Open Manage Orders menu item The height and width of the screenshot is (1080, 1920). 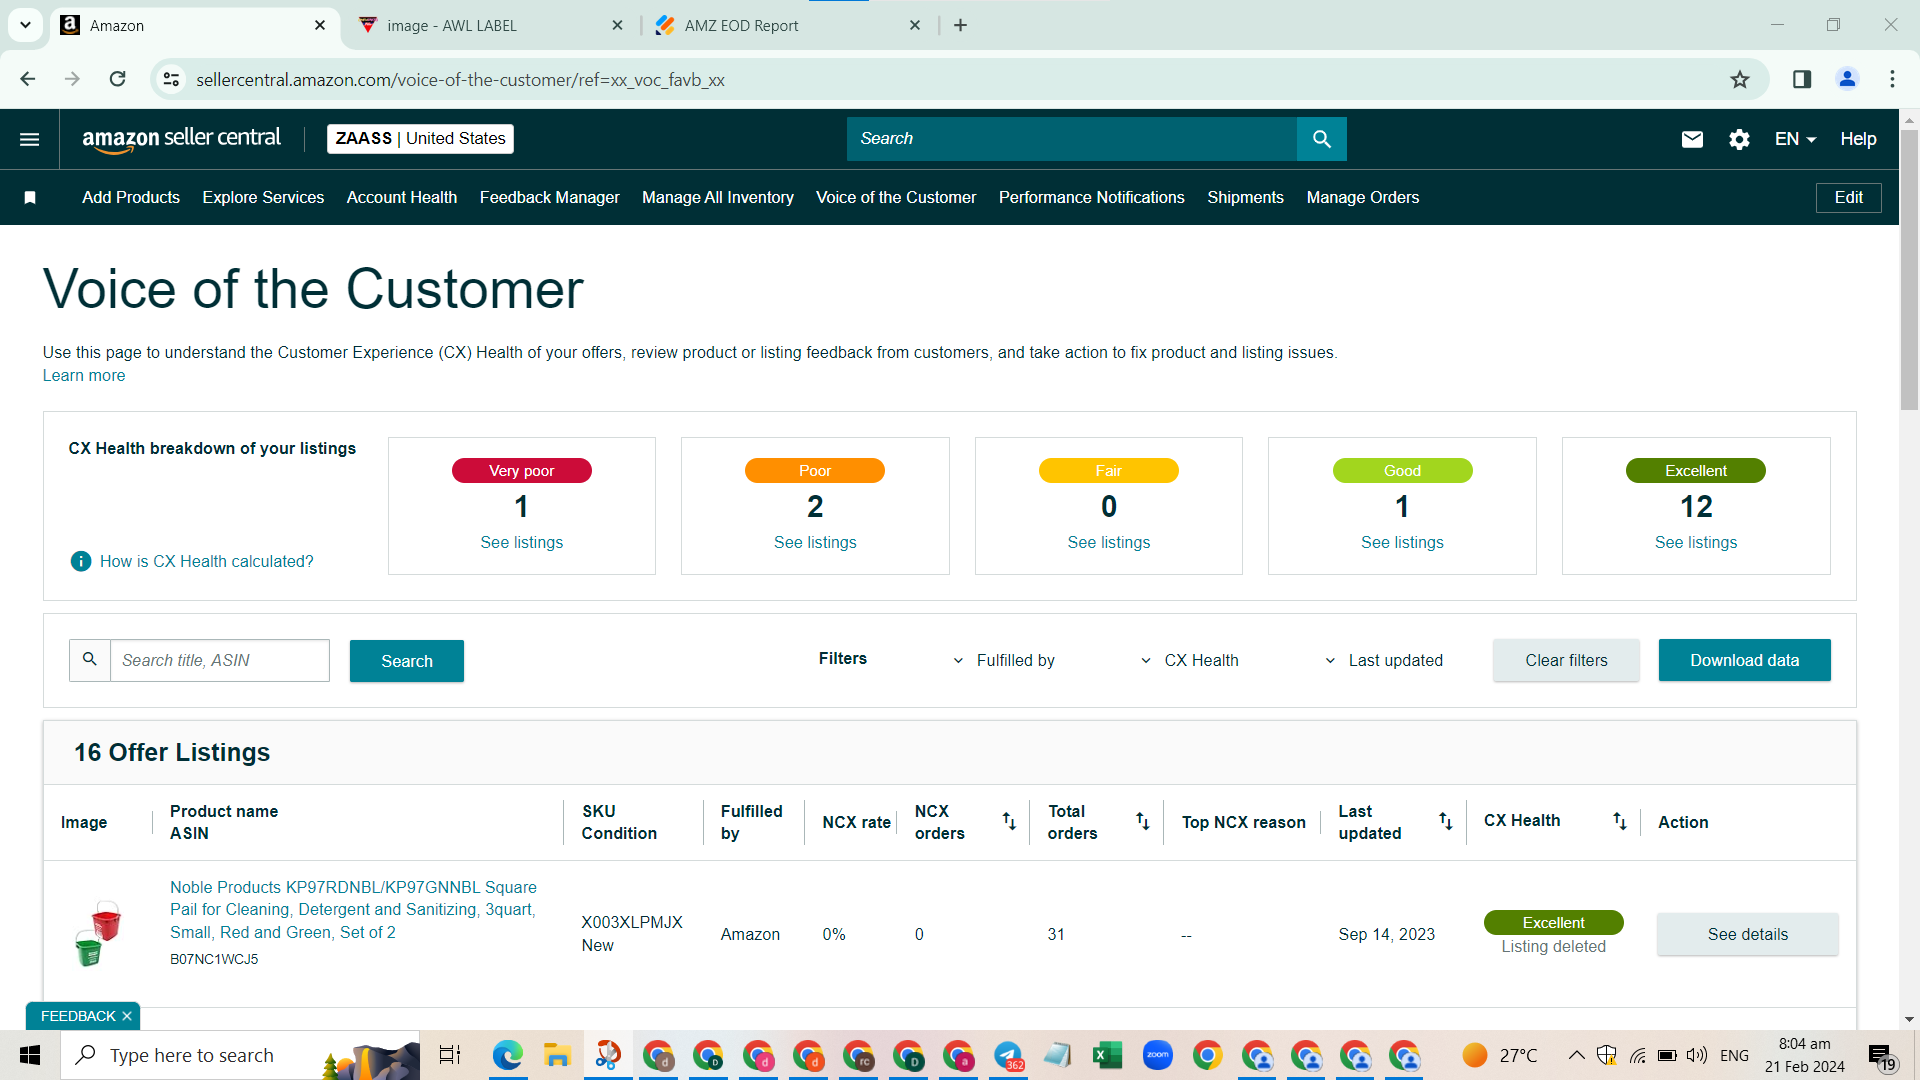tap(1363, 198)
